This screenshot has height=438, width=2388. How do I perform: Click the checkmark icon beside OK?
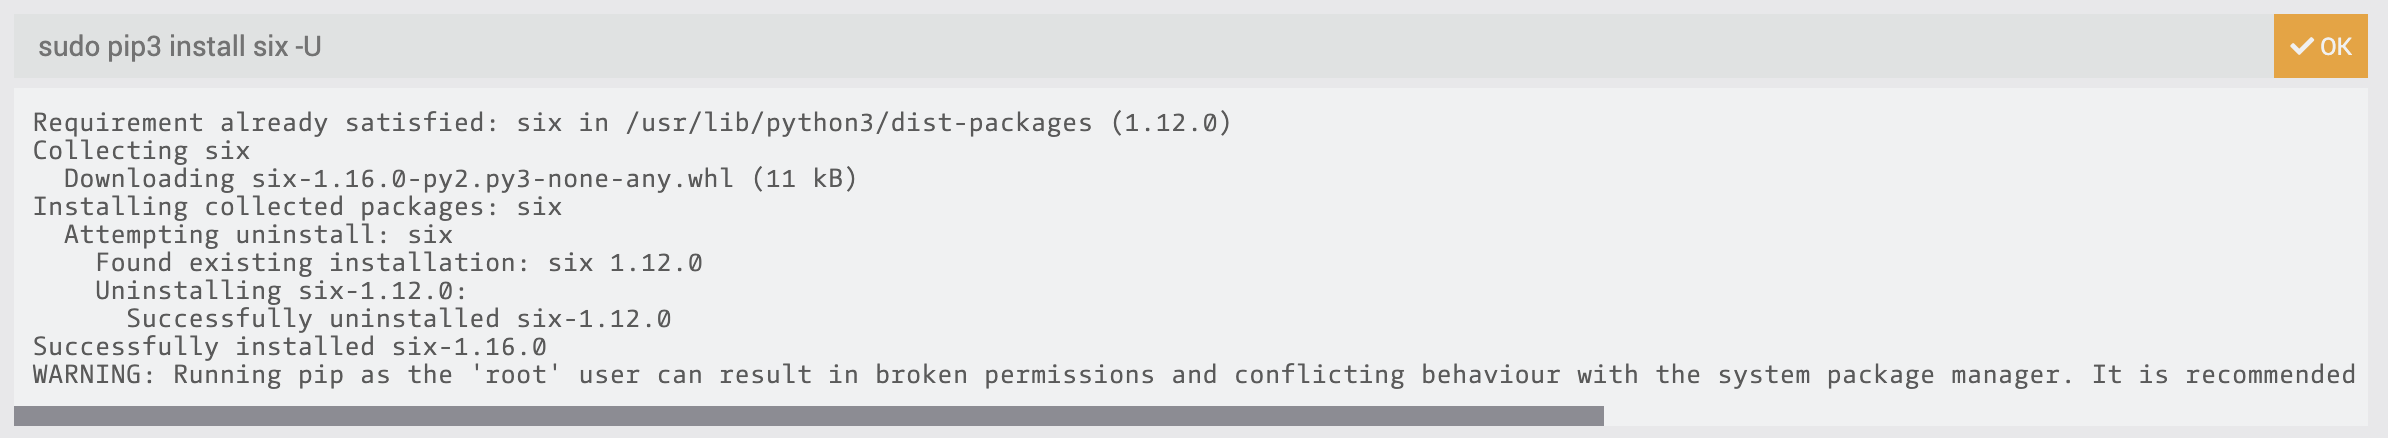pos(2302,46)
